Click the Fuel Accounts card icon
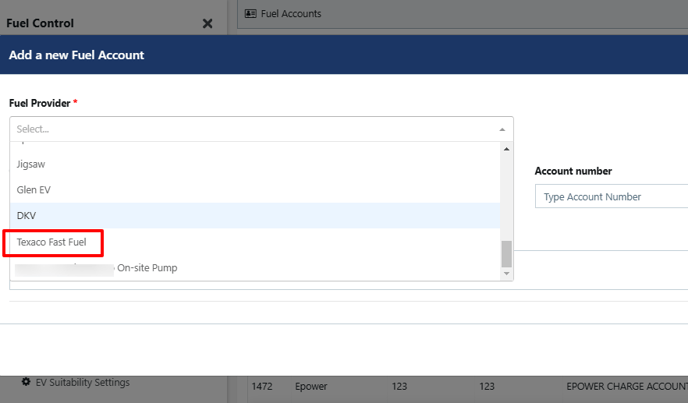Viewport: 688px width, 403px height. tap(251, 14)
